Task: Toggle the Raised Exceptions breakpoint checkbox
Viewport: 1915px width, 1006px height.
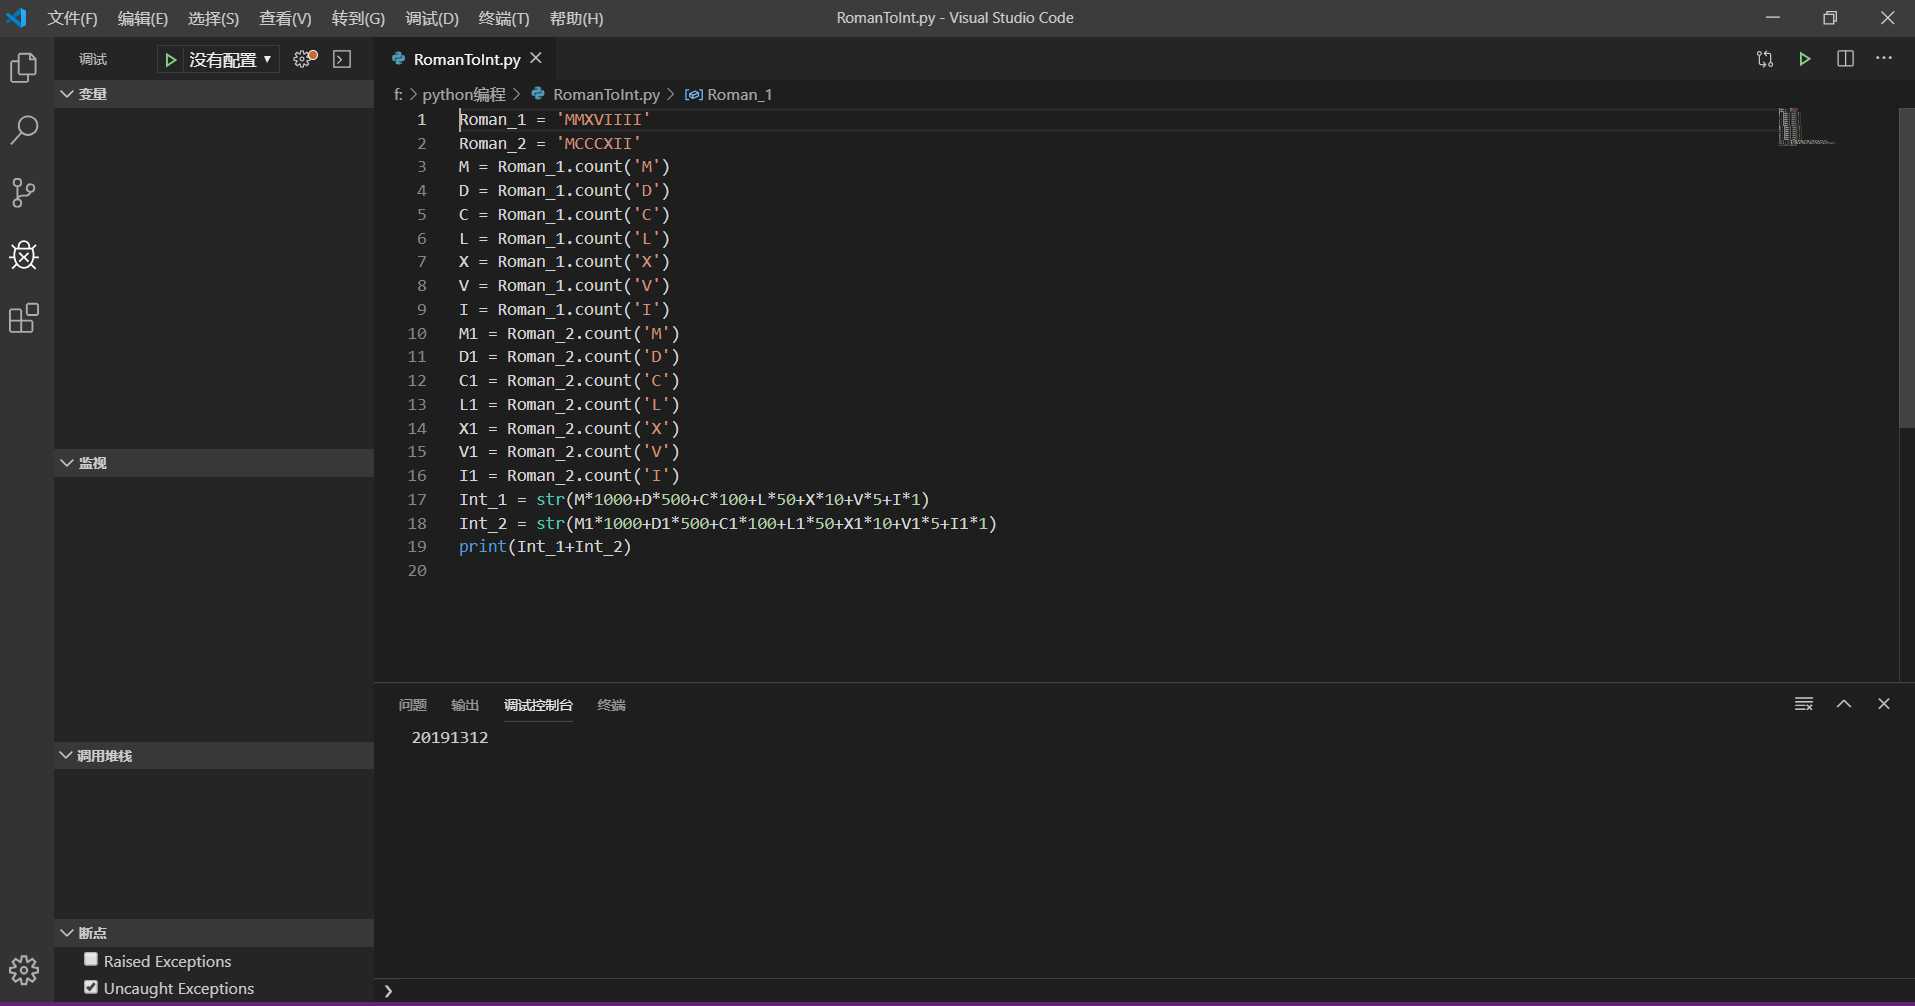Action: click(91, 960)
